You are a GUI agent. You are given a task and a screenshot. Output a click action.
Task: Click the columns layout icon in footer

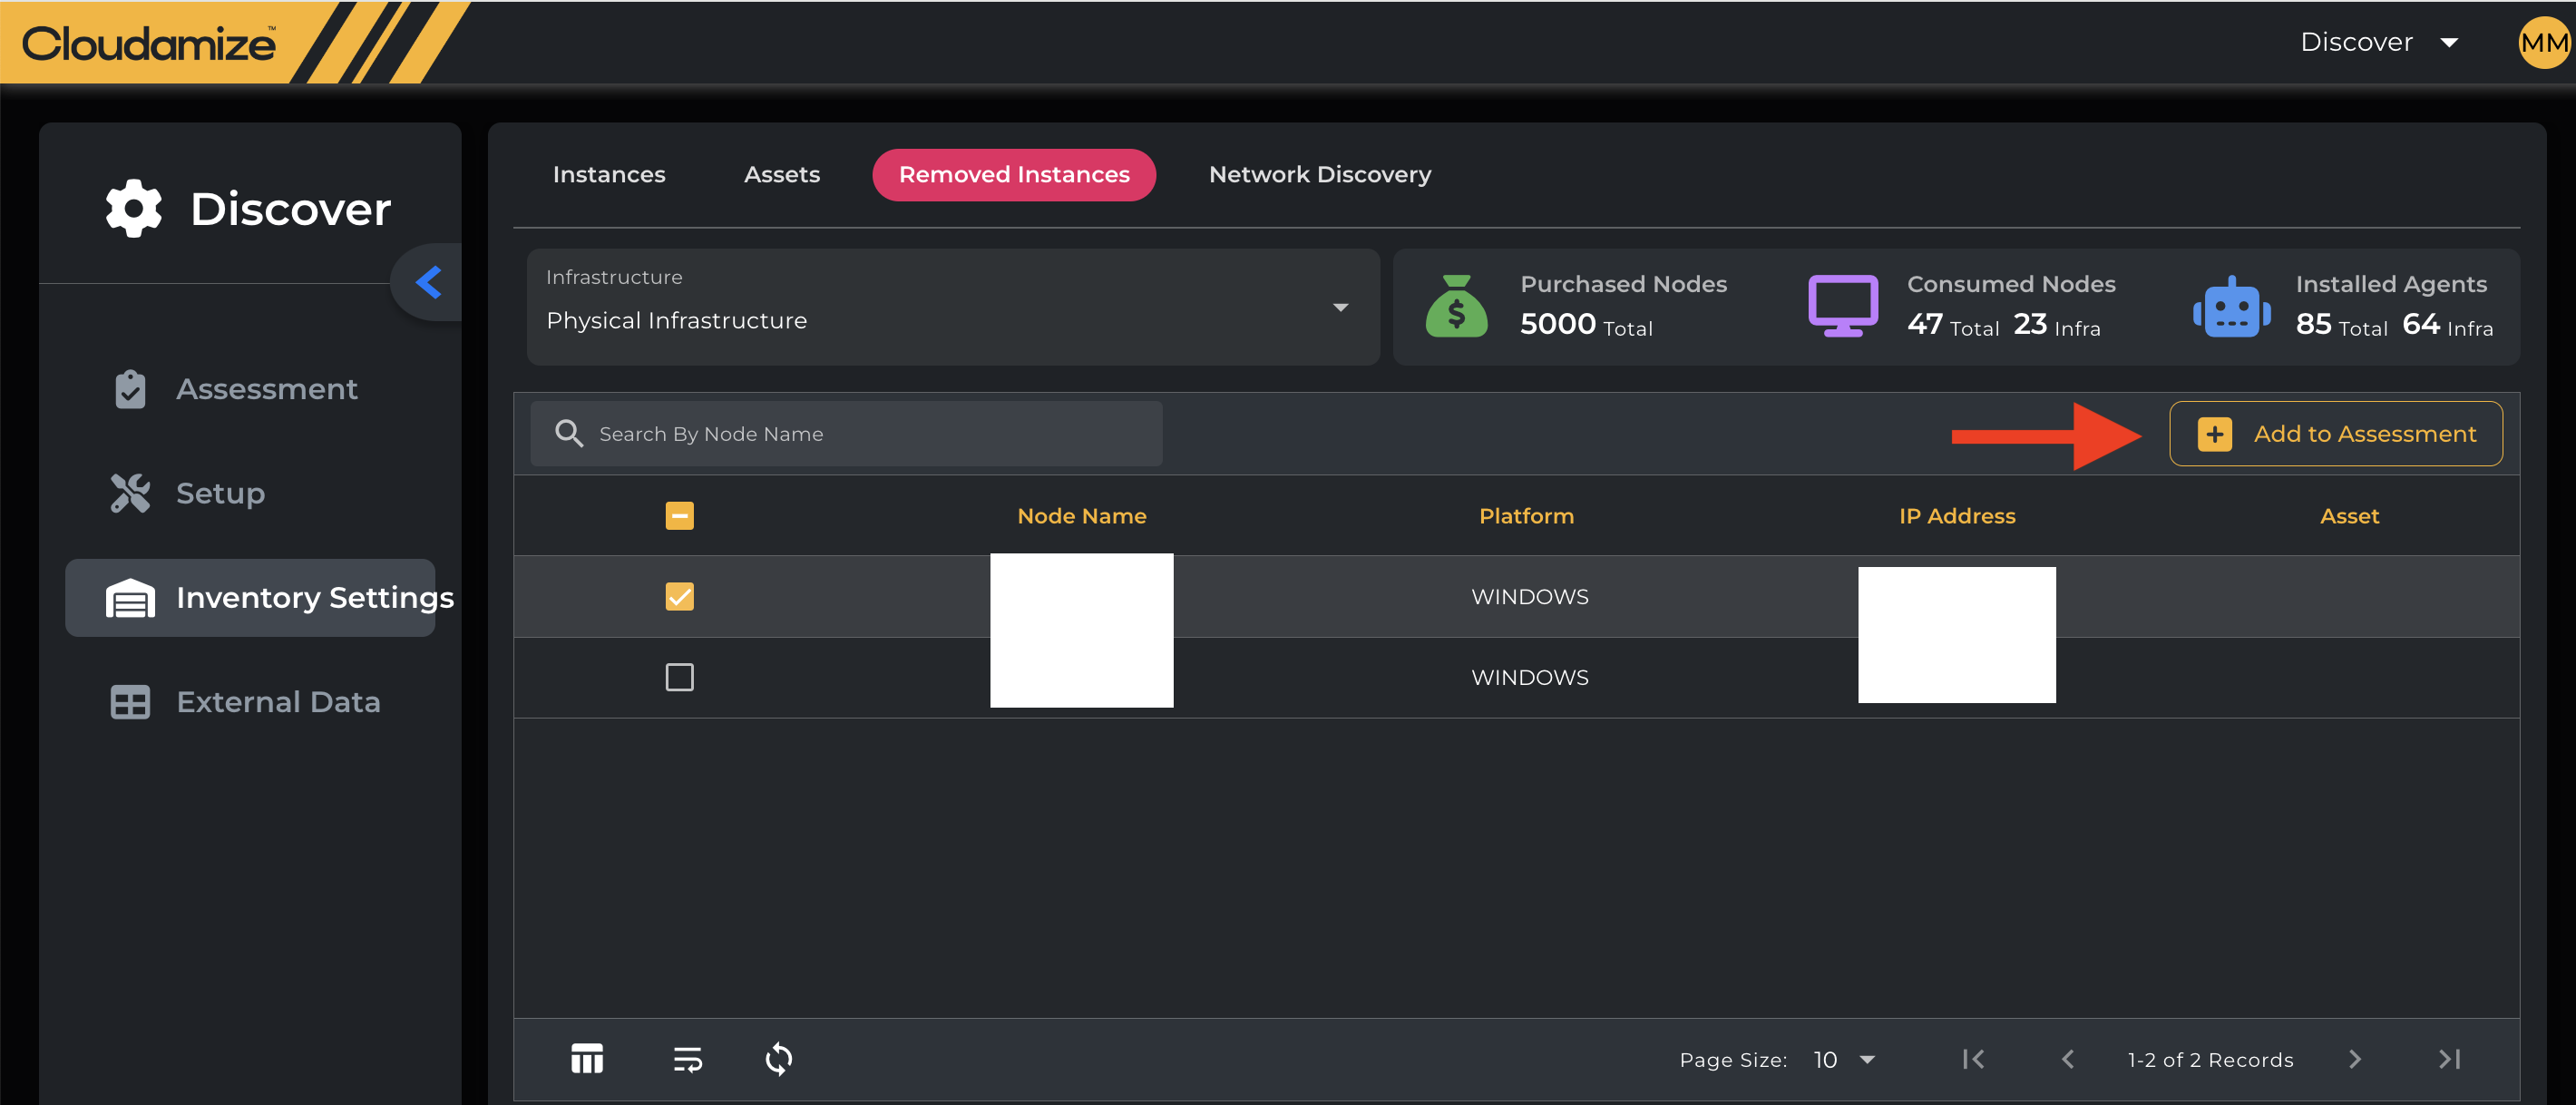587,1058
